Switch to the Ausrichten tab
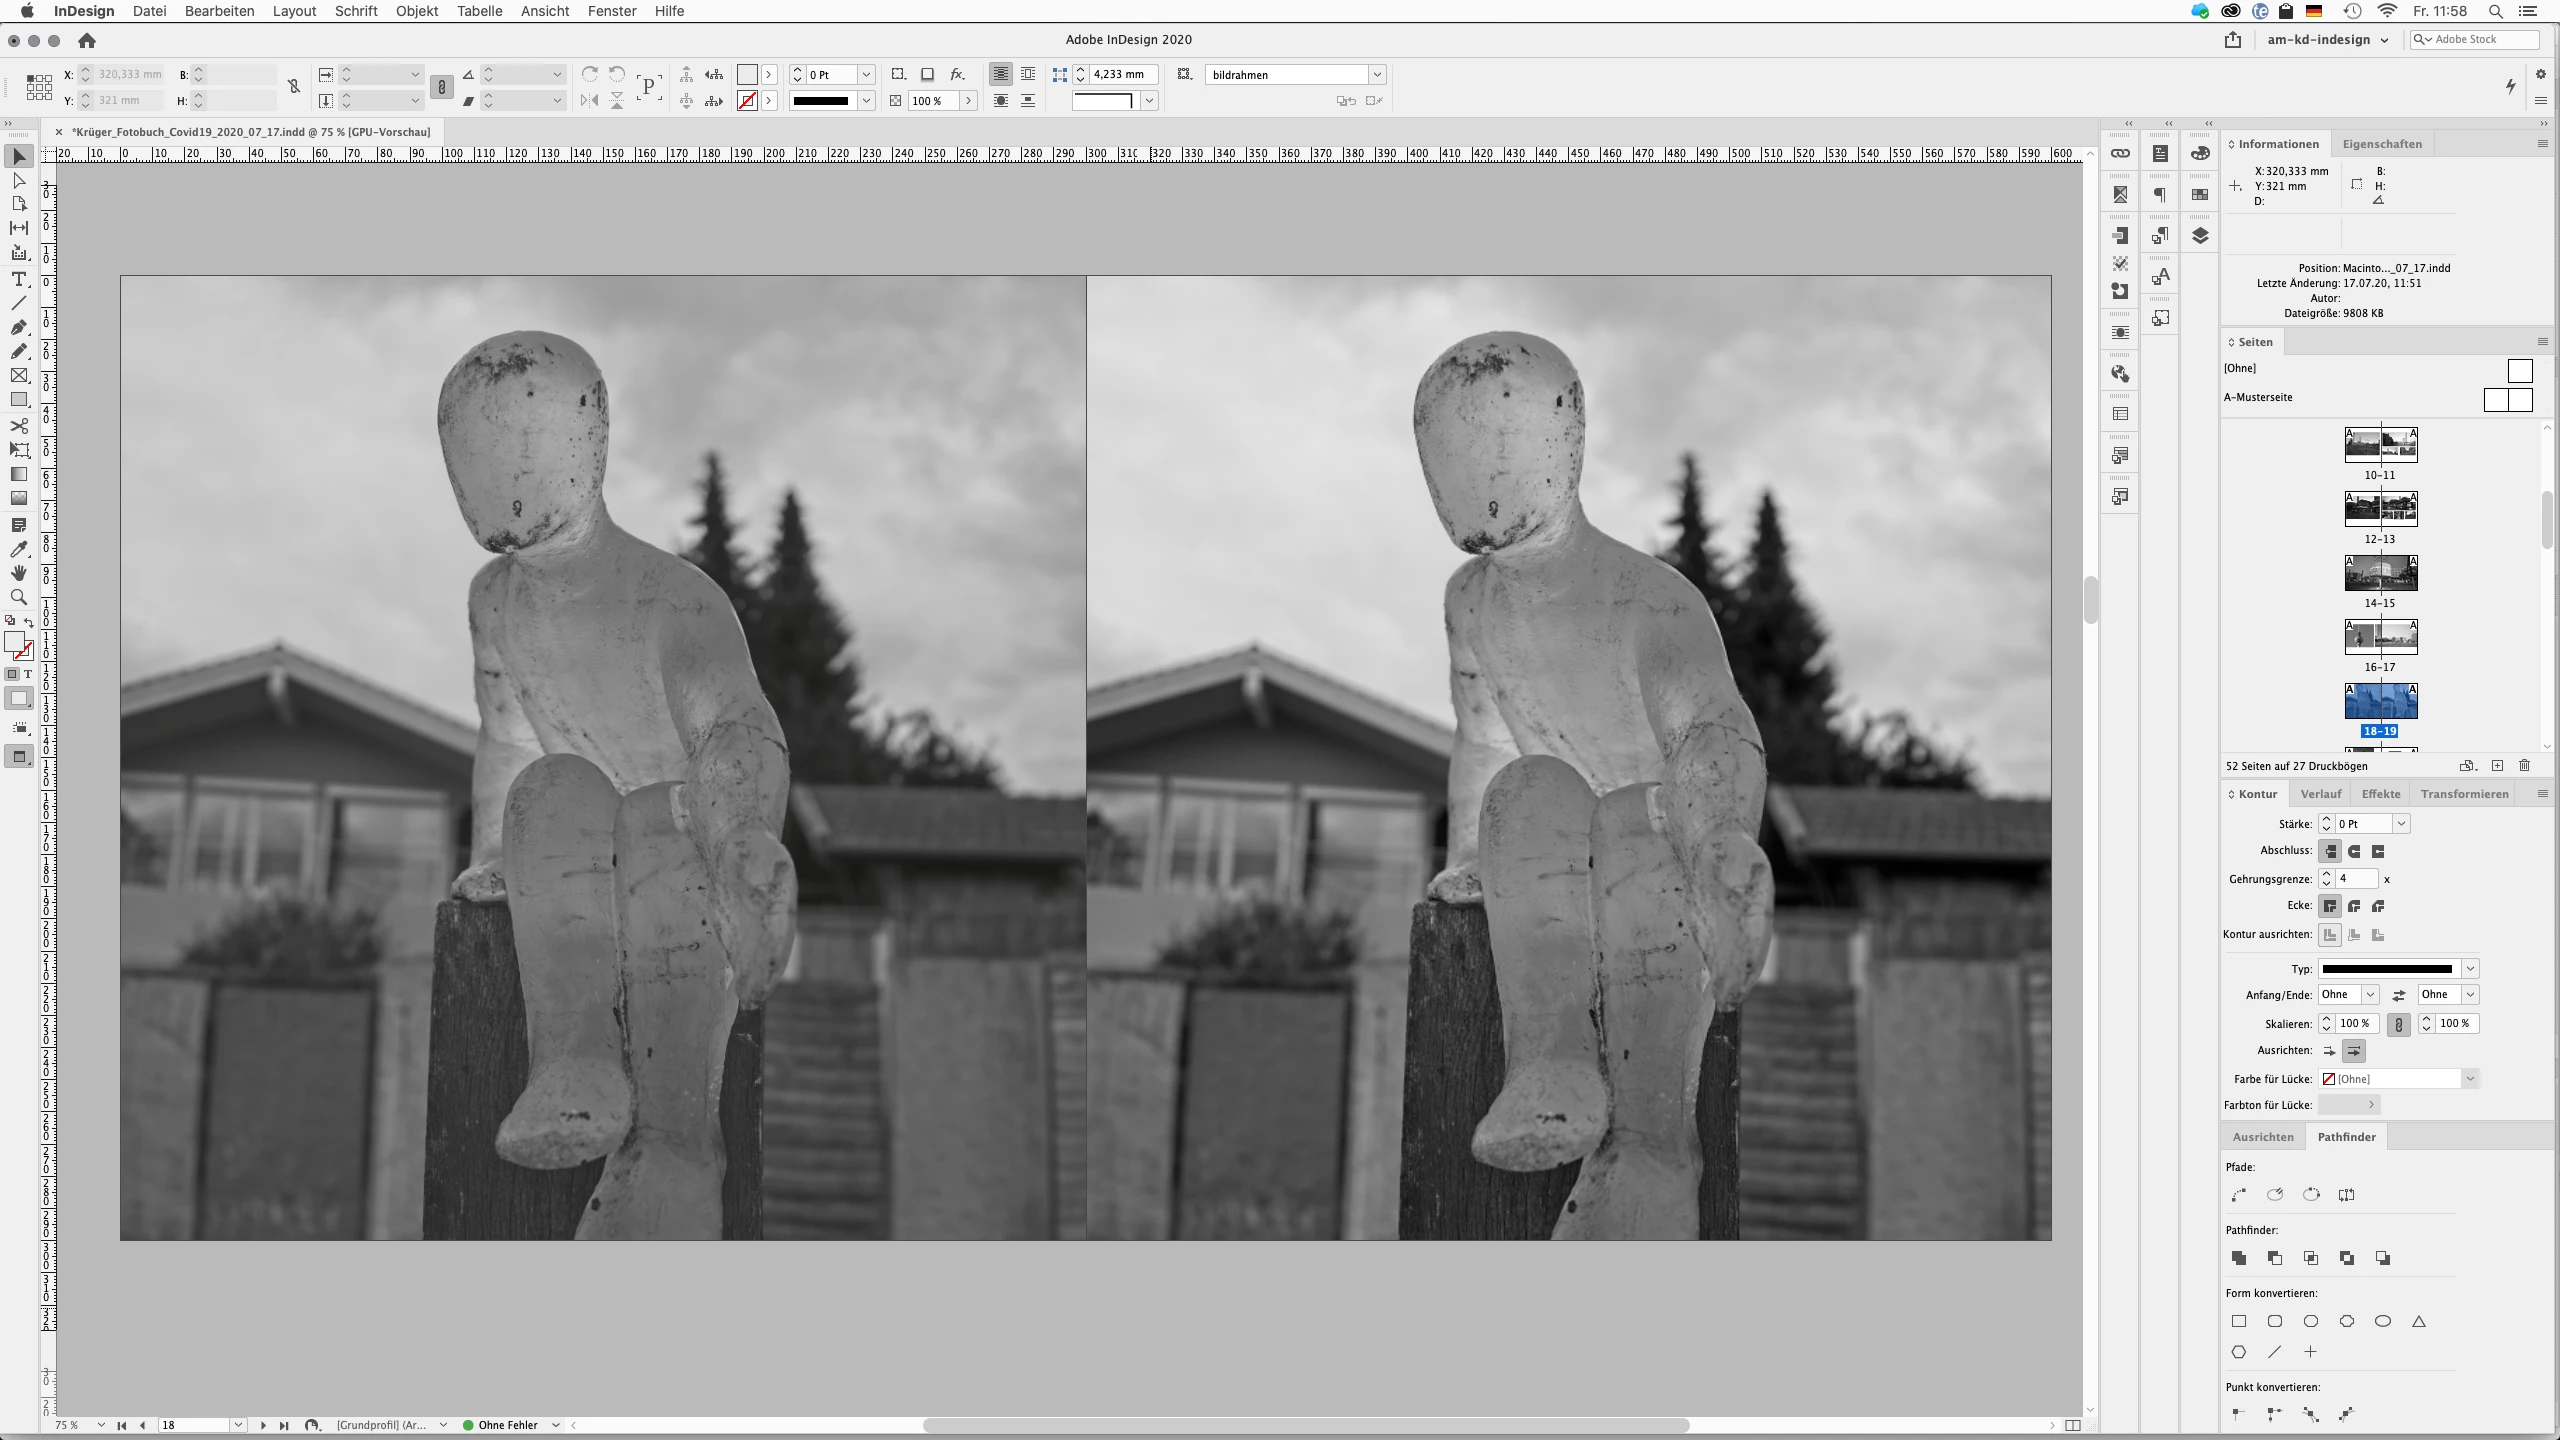 coord(2263,1137)
